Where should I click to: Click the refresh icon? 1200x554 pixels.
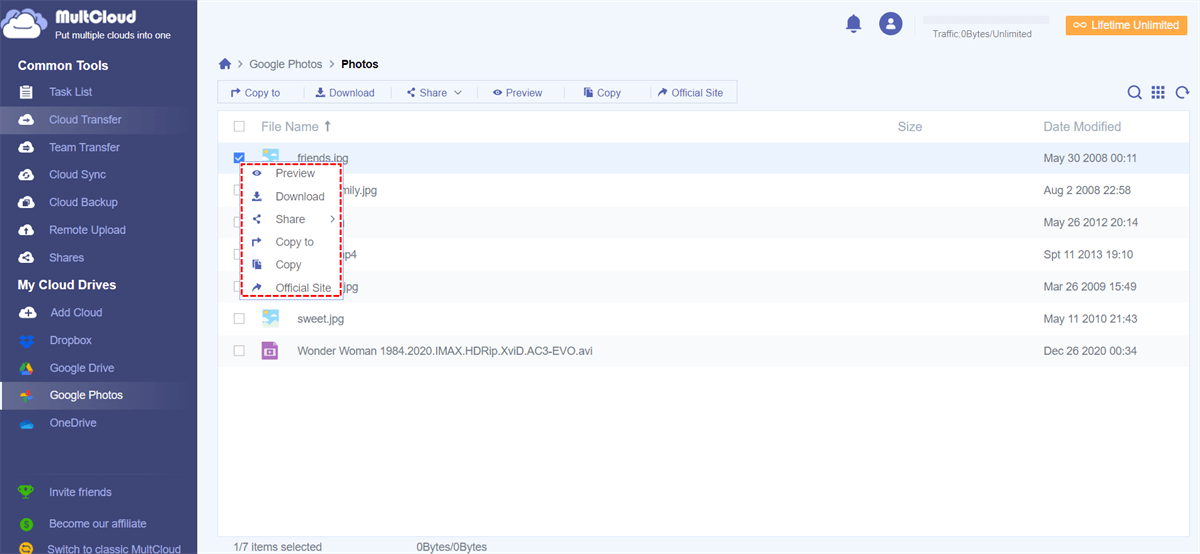(x=1182, y=92)
